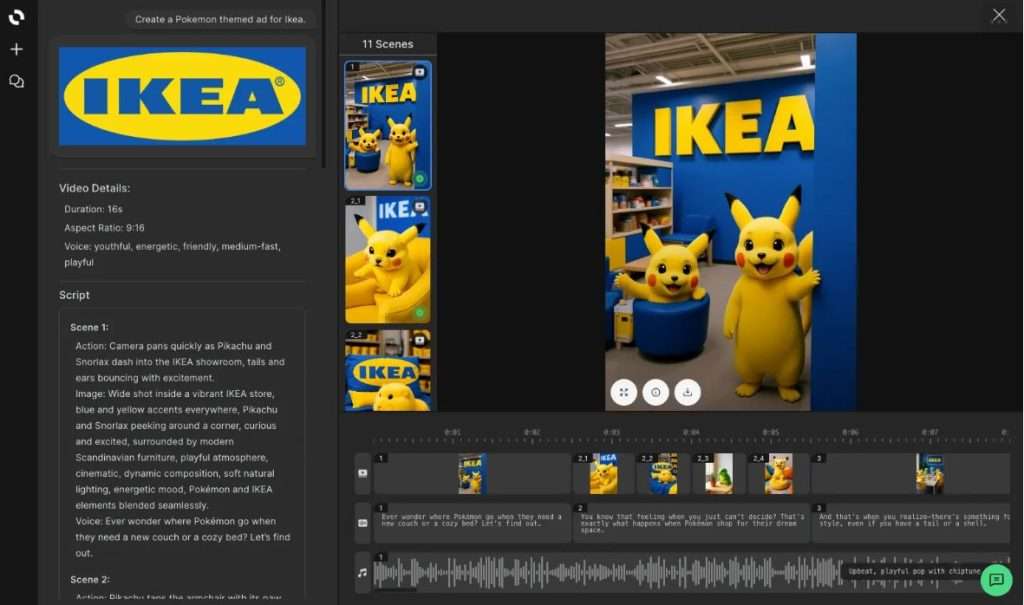
Task: Click the 'Script' heading
Action: [74, 295]
